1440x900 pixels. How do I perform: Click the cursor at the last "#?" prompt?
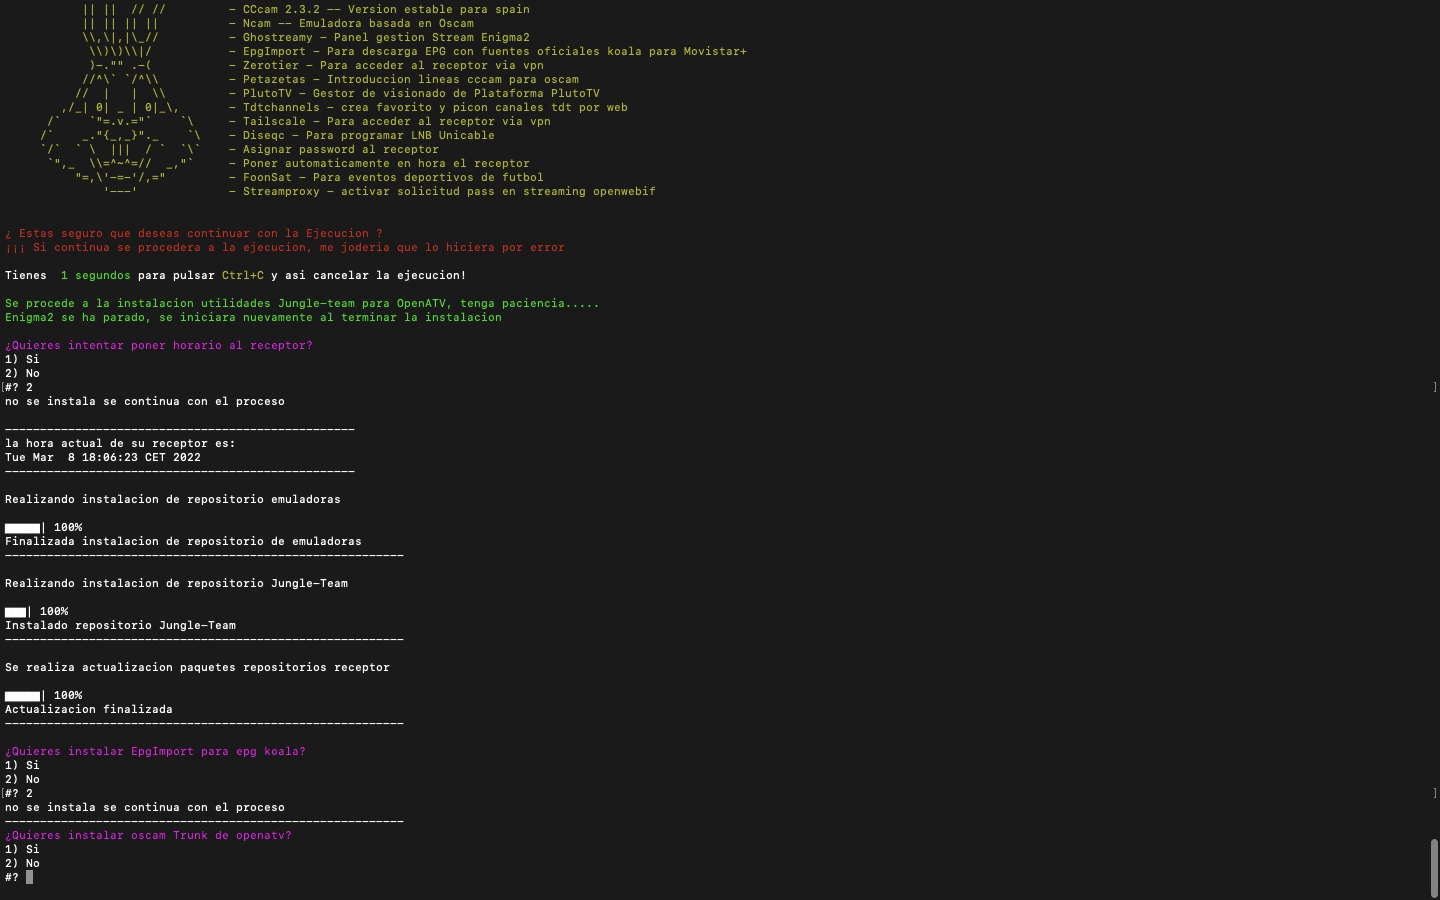(x=30, y=877)
